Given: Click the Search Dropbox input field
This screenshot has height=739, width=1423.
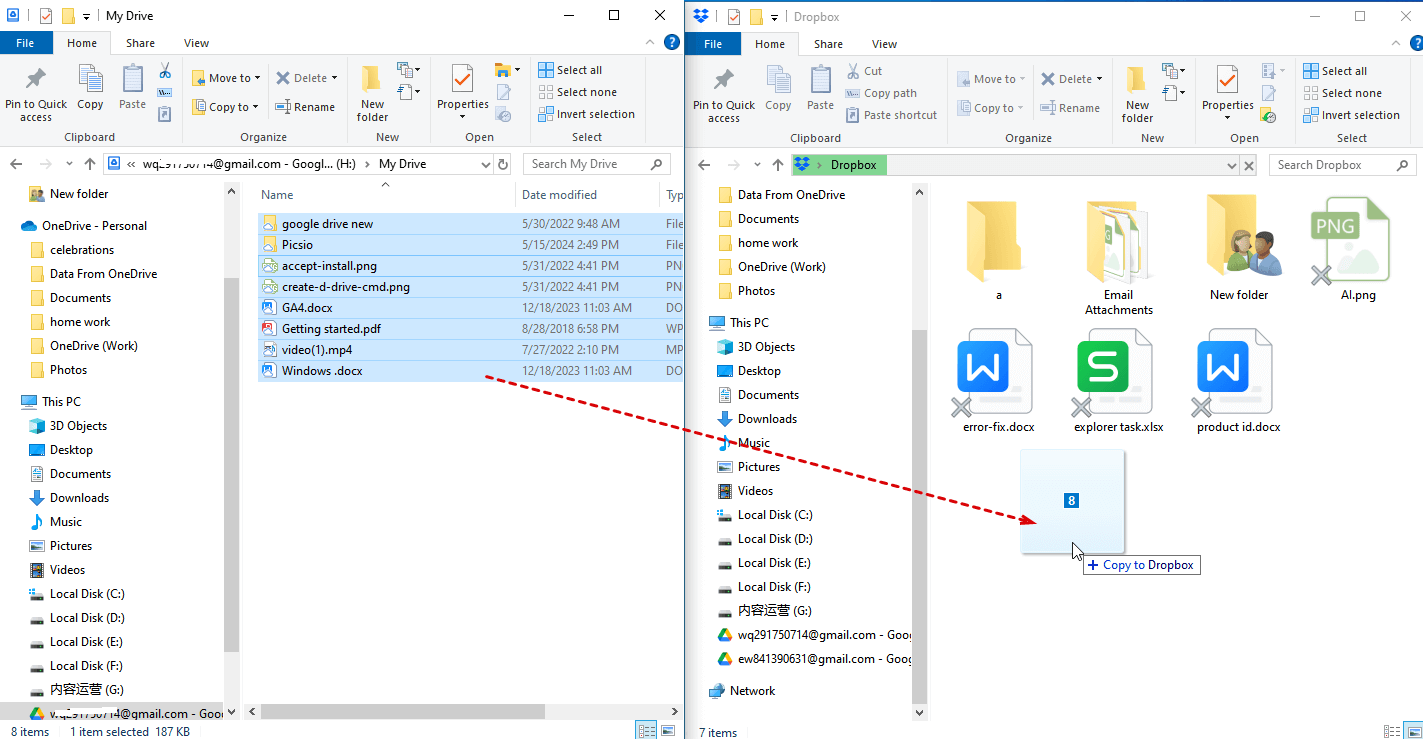Looking at the screenshot, I should 1335,165.
